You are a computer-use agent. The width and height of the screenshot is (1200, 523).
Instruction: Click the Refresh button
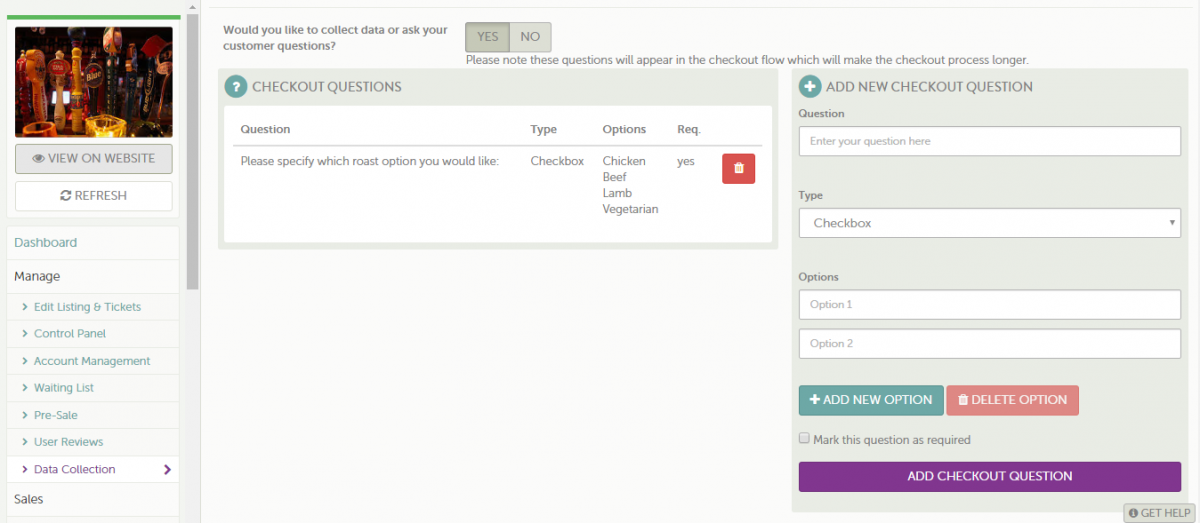(x=94, y=196)
